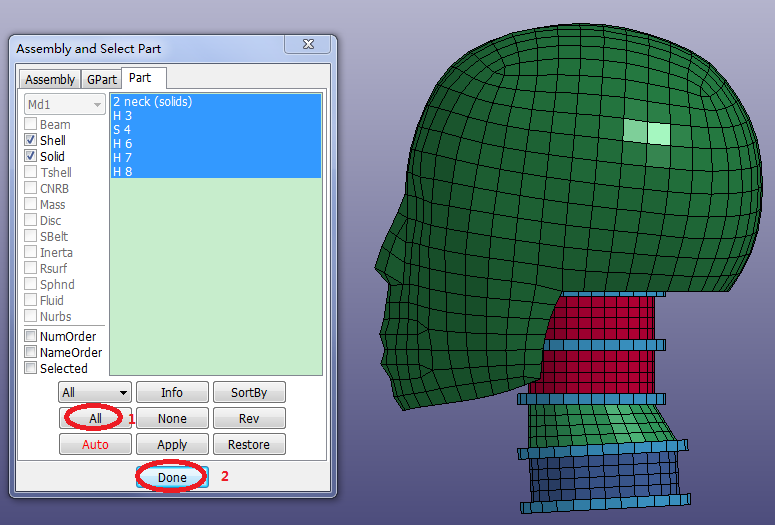Enable the NumOrder checkbox

pos(31,337)
